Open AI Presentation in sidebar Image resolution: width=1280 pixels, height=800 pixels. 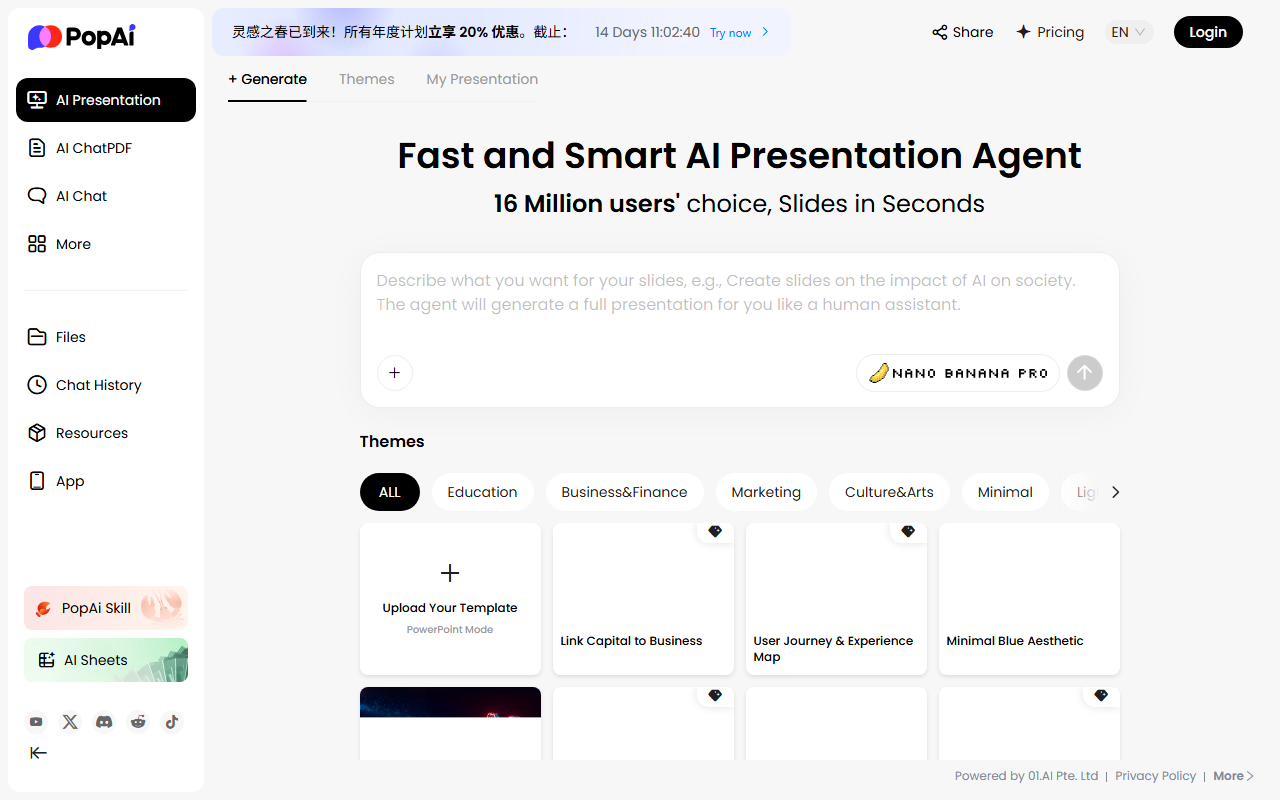(x=106, y=100)
